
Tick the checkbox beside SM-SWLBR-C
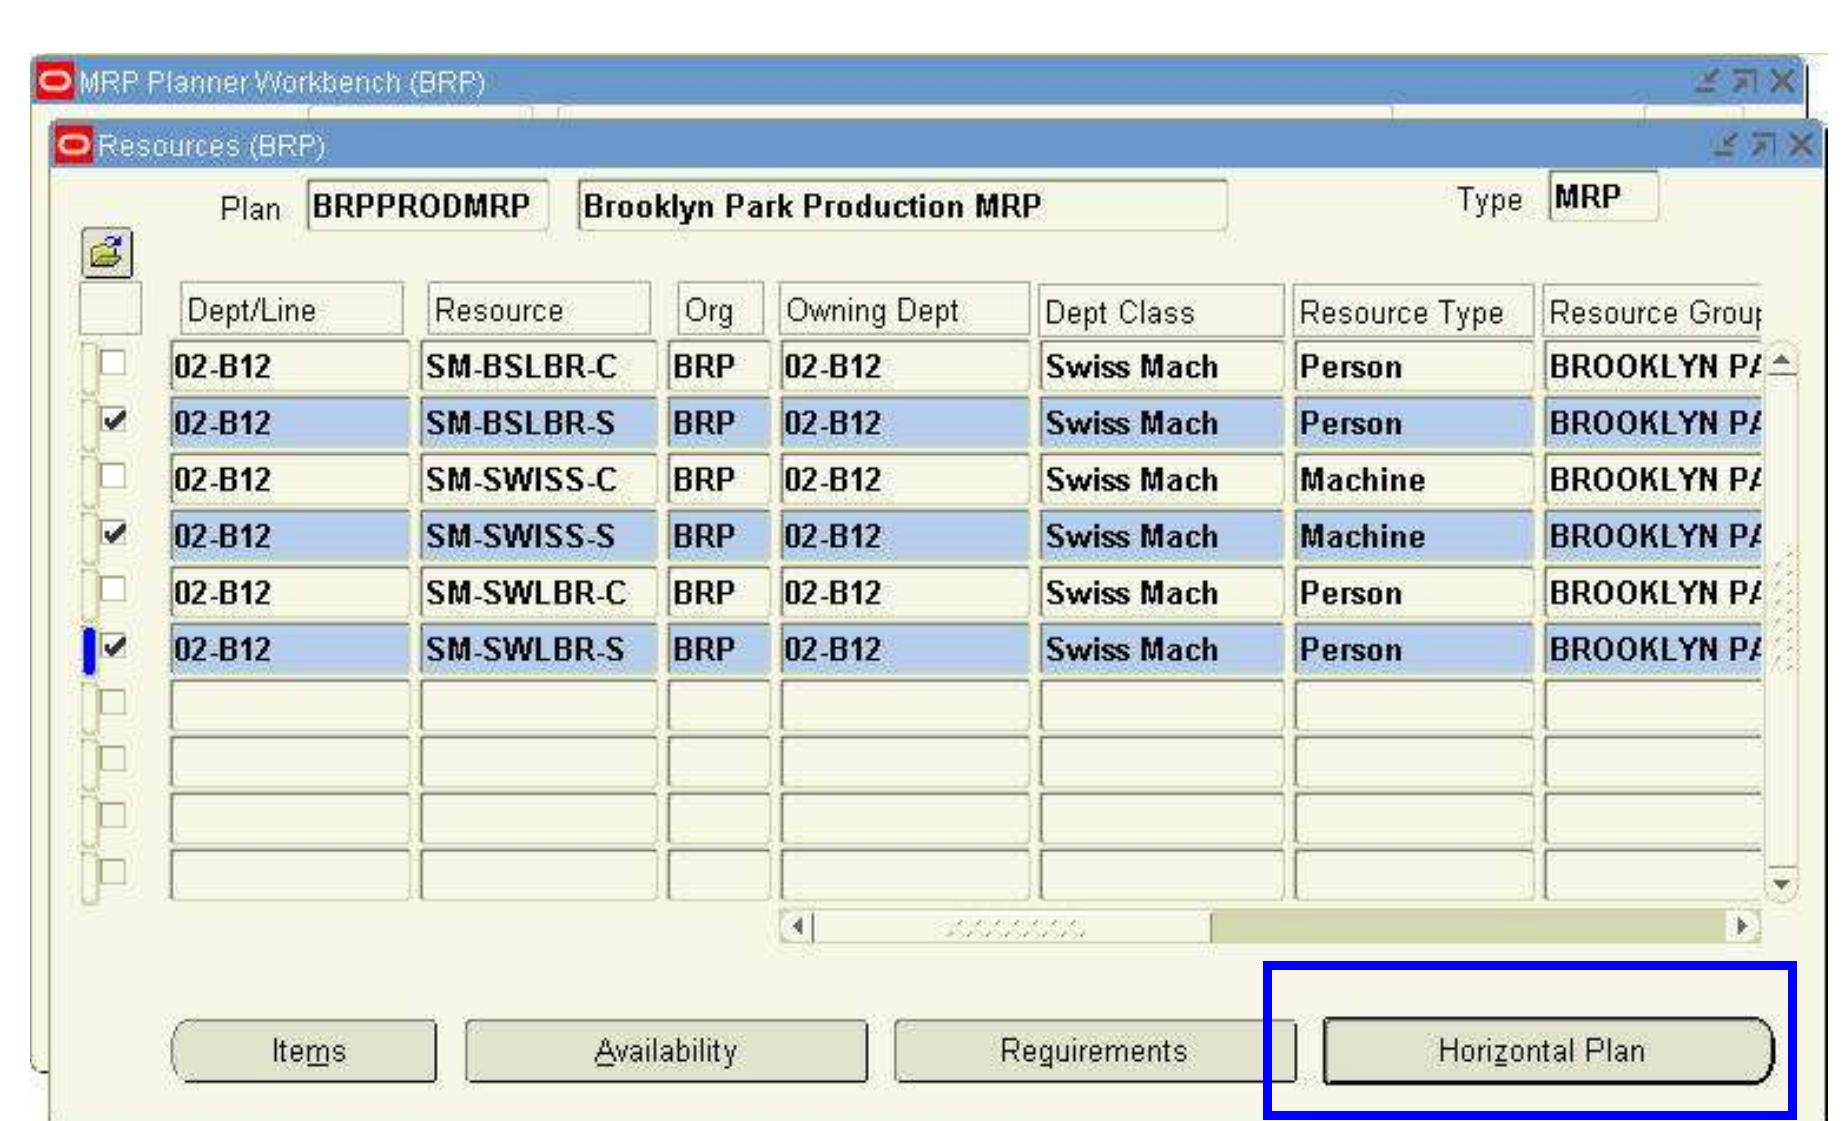click(x=114, y=589)
